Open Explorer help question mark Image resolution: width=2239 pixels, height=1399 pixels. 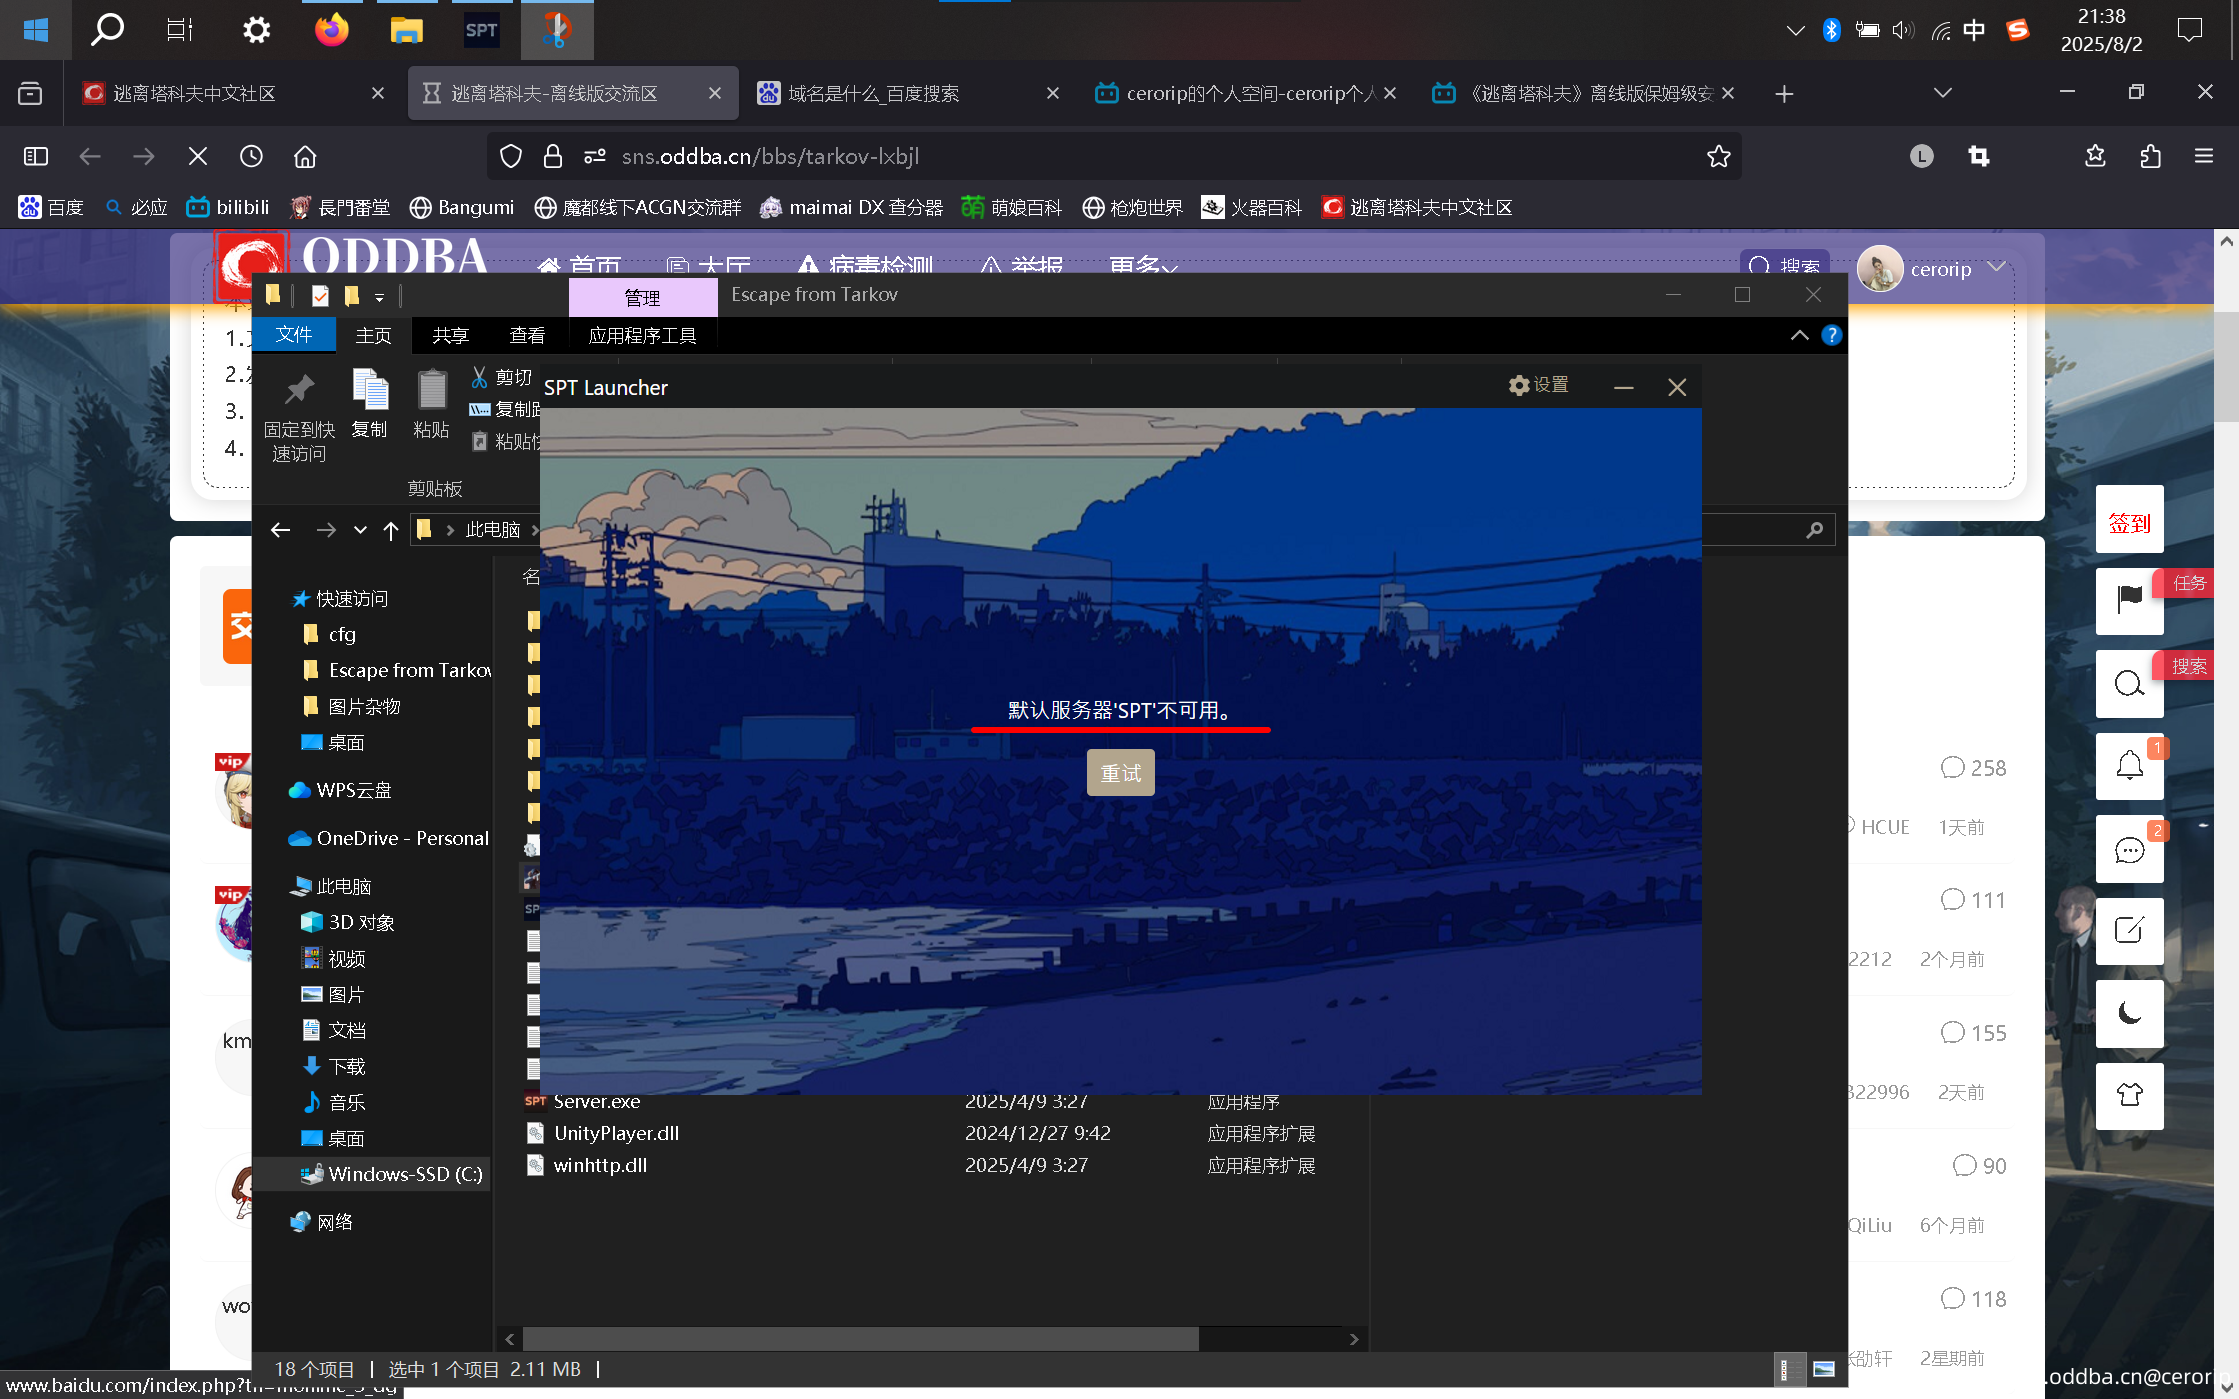(1831, 335)
